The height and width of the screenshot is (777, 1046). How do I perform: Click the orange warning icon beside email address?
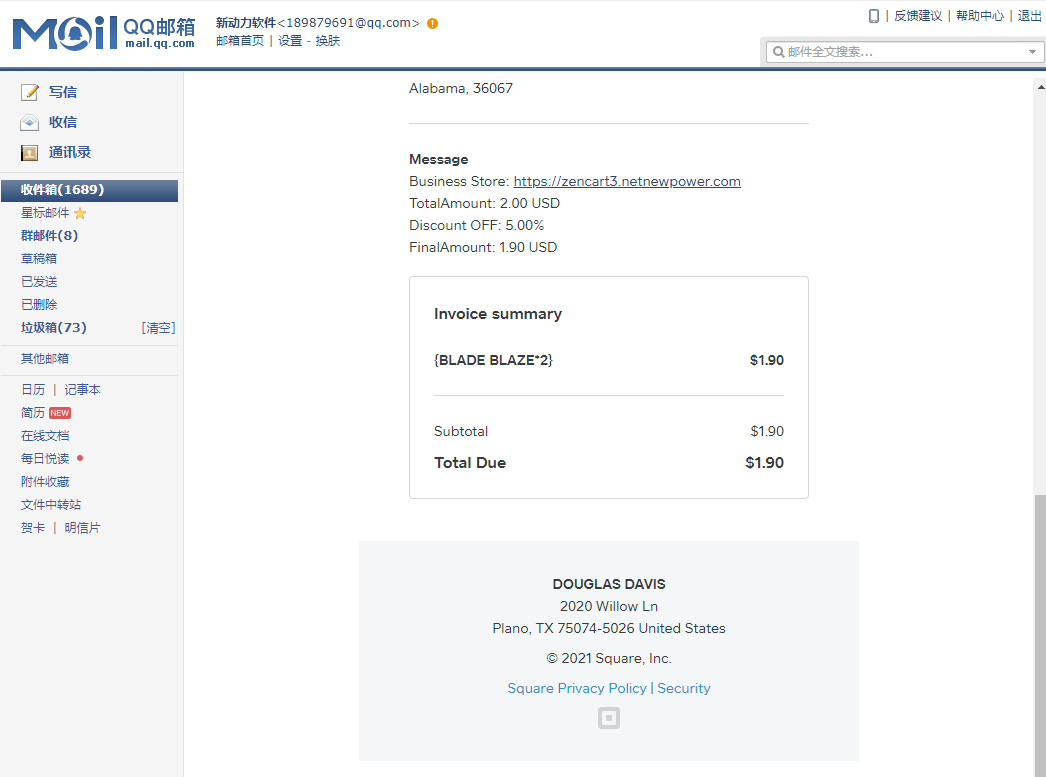(432, 23)
